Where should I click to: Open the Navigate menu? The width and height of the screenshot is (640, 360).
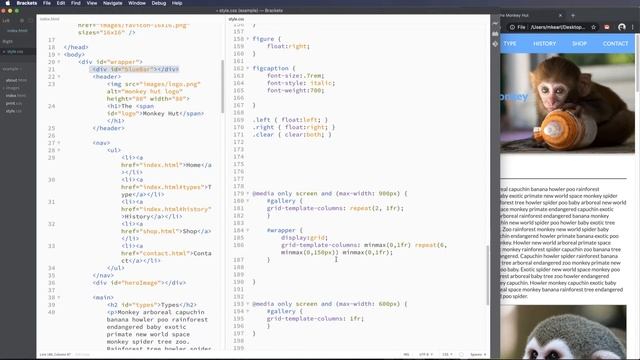point(113,3)
